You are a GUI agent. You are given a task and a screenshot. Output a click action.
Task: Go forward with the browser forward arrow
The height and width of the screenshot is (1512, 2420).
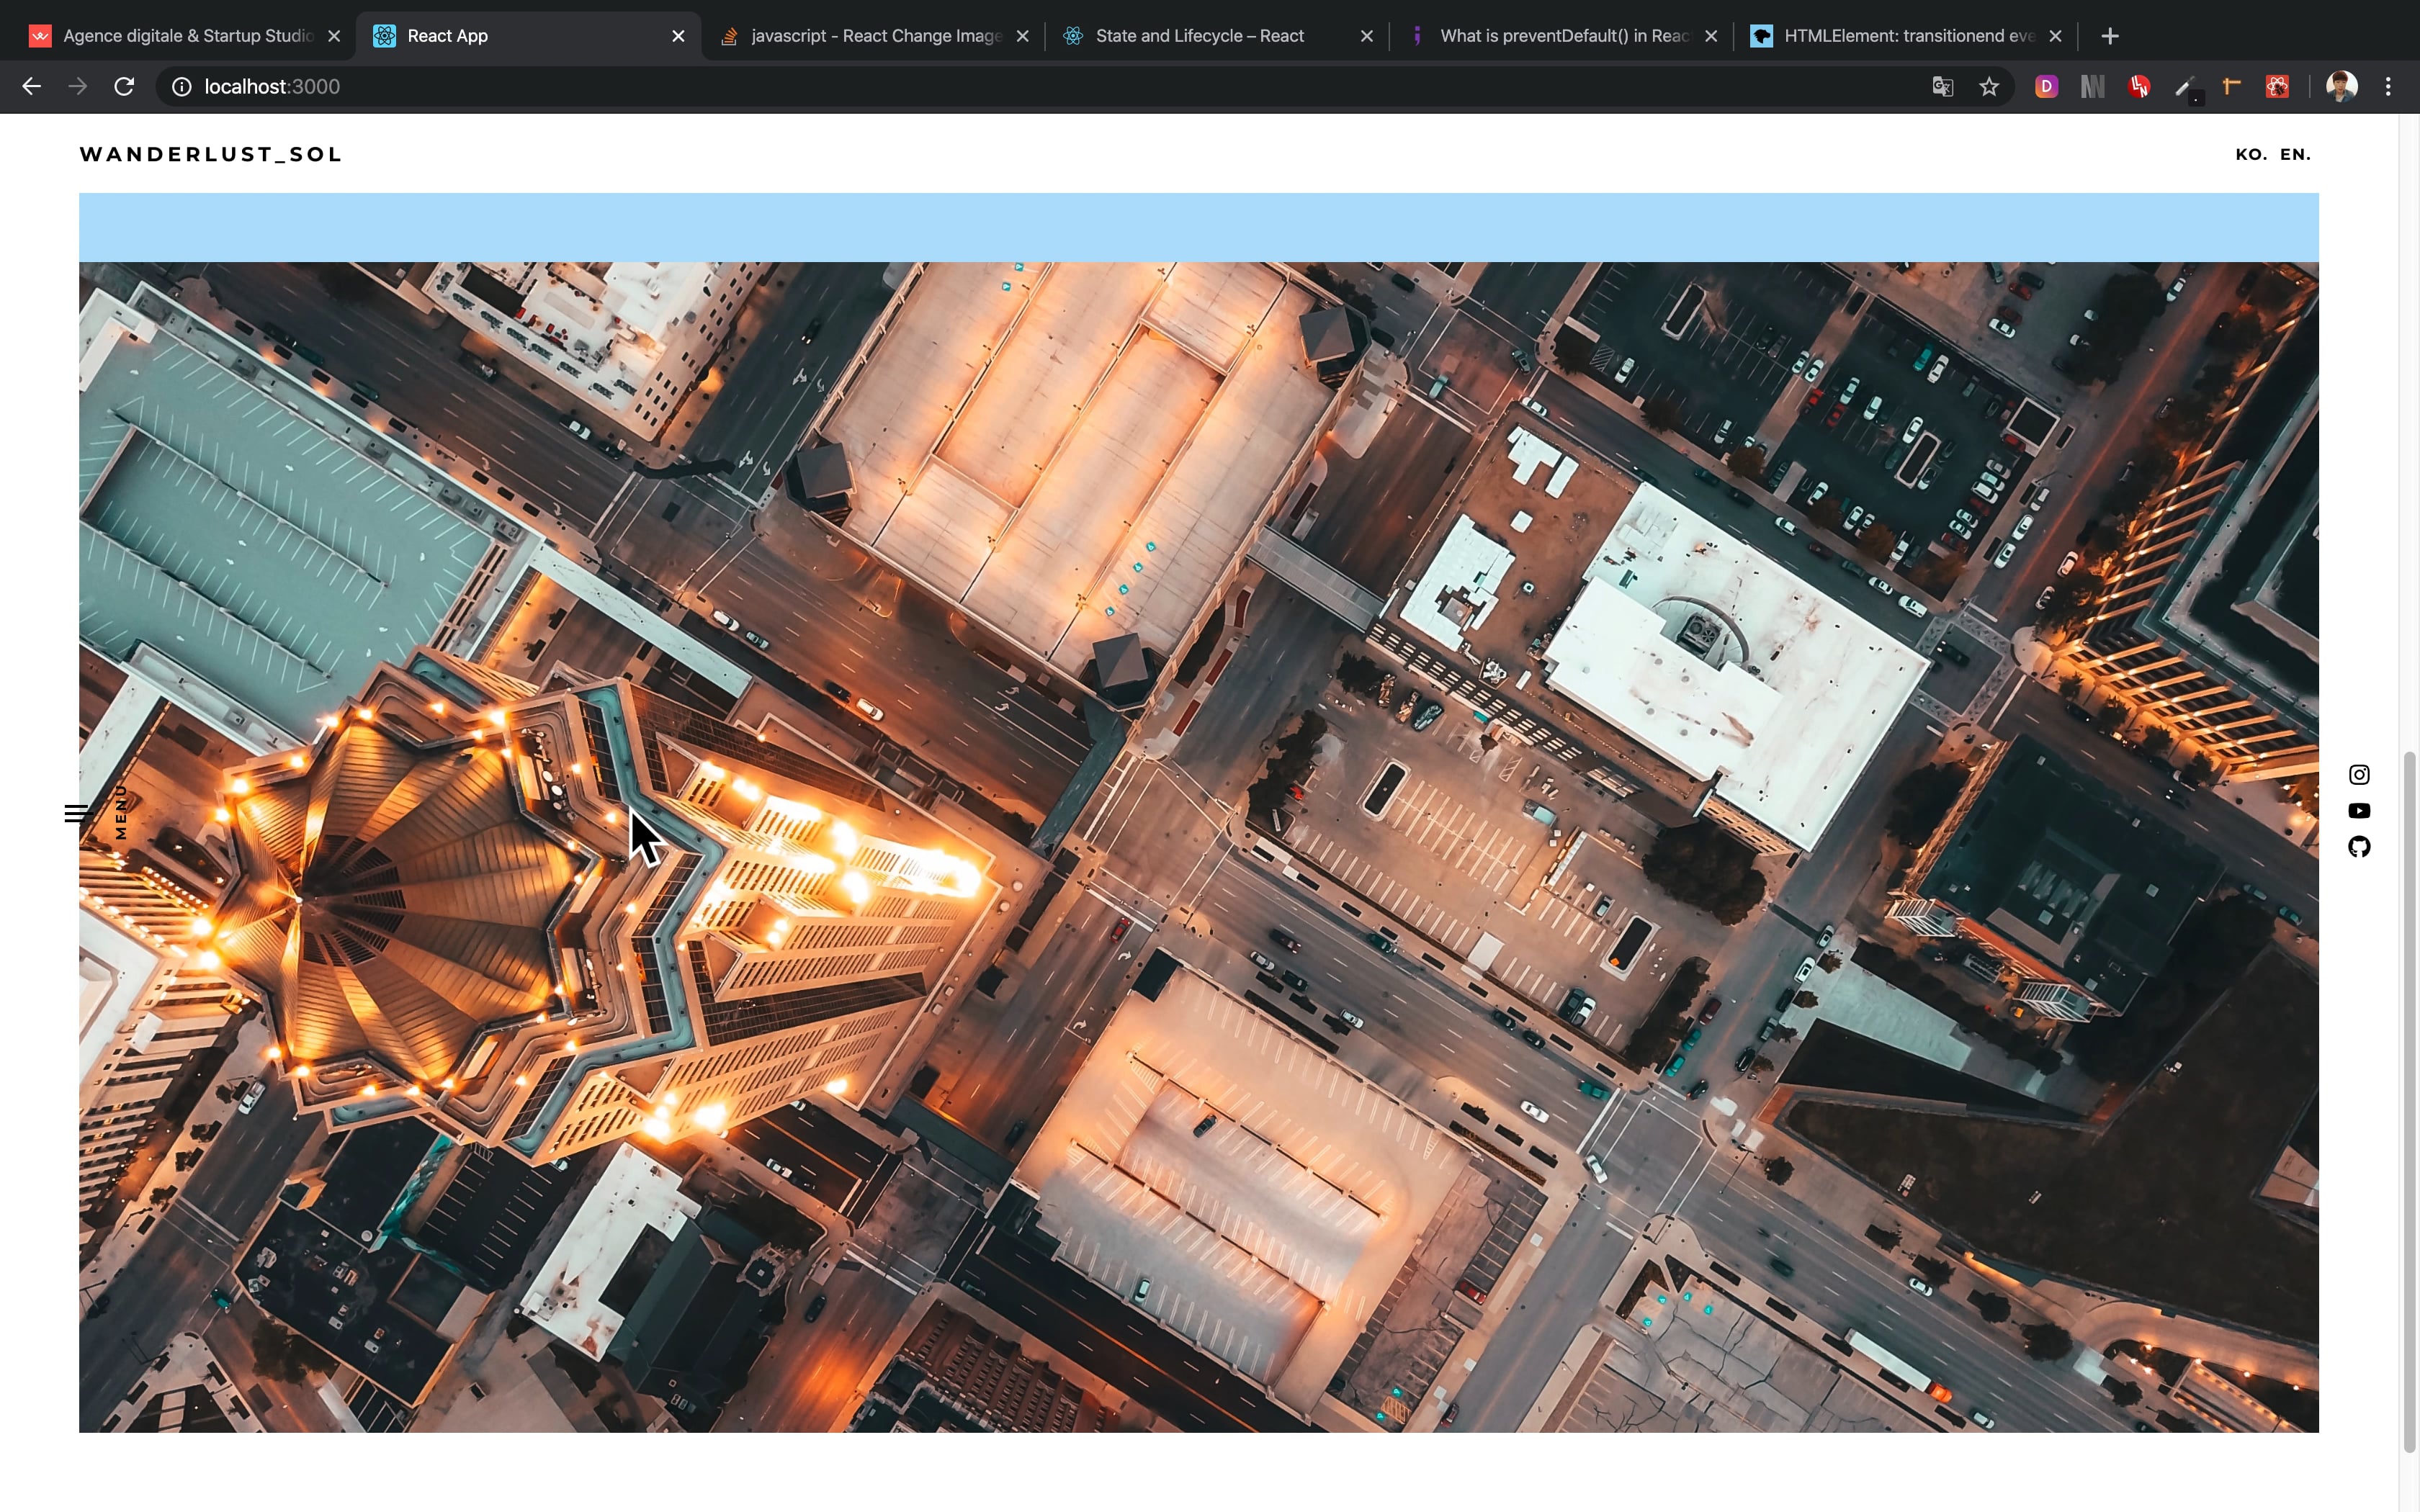point(77,87)
